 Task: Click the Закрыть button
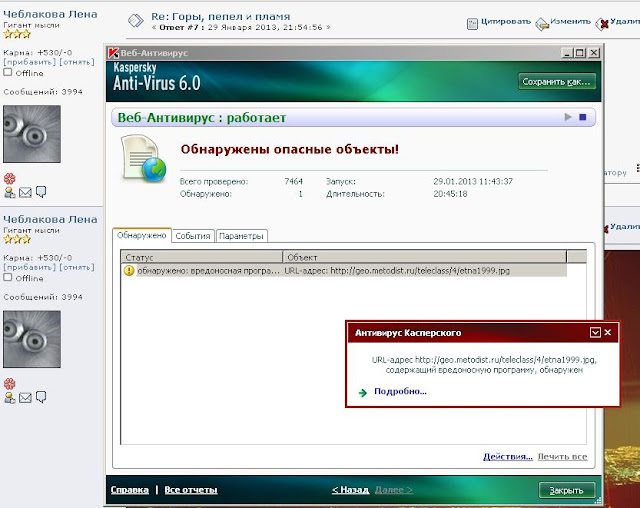[x=567, y=490]
